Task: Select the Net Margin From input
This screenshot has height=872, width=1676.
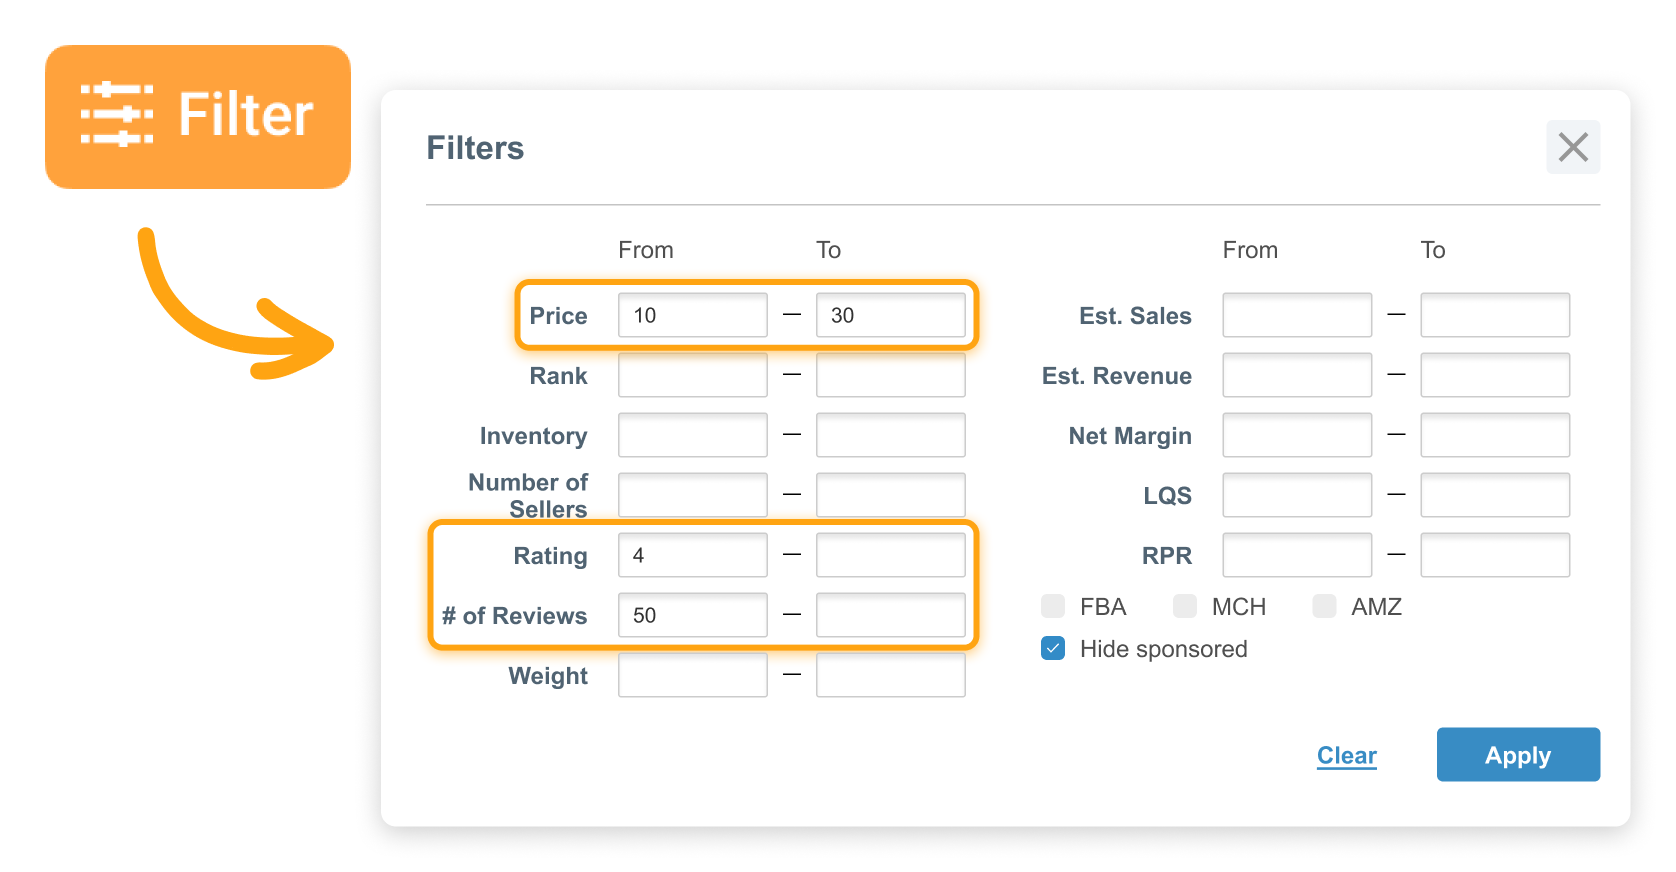Action: tap(1296, 435)
